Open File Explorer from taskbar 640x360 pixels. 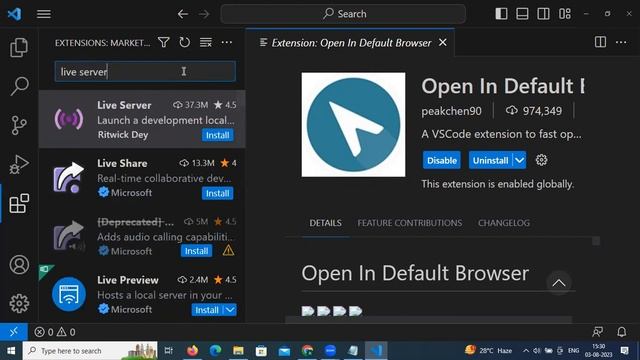coord(238,351)
